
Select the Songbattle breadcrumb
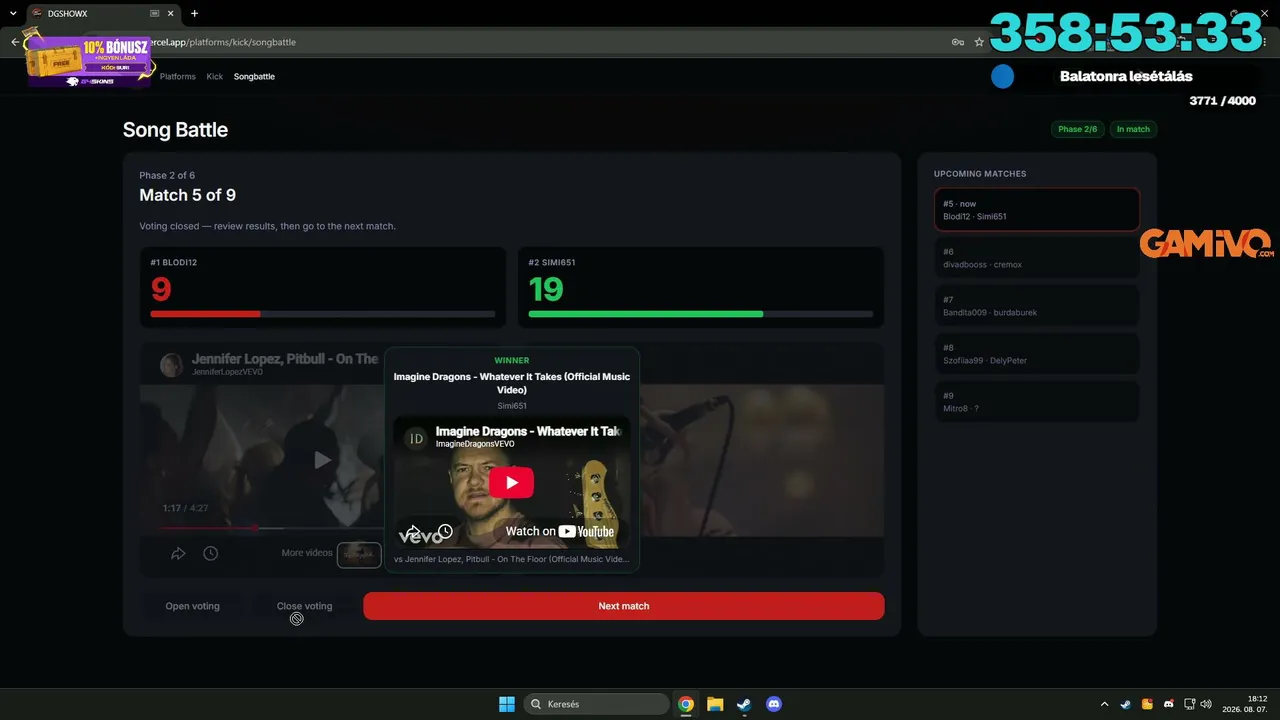tap(254, 76)
